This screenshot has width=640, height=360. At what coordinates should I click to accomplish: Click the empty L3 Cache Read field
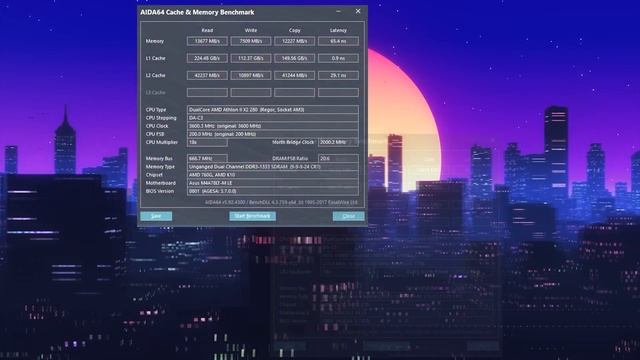(207, 93)
